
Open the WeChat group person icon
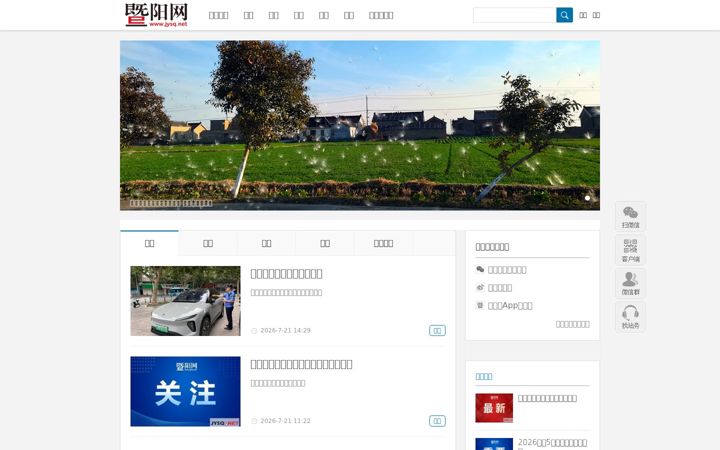[x=630, y=283]
